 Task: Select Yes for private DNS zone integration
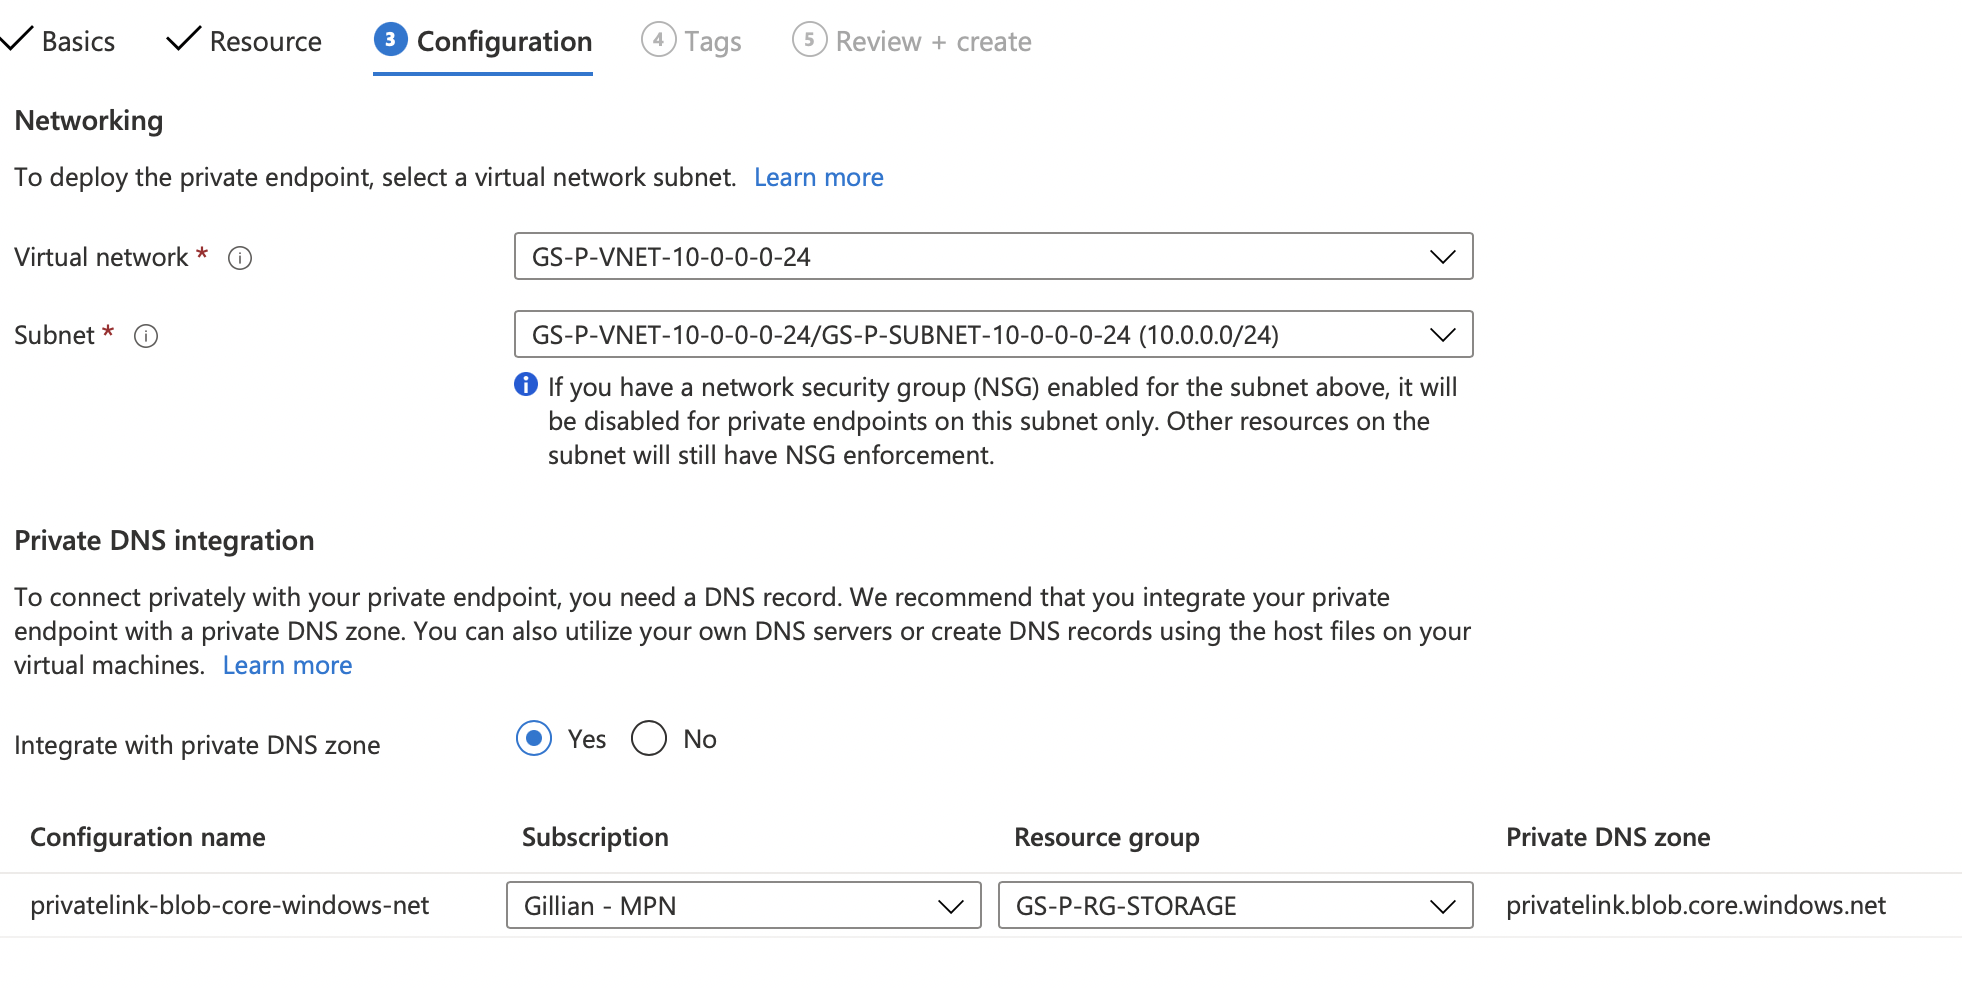(x=534, y=738)
